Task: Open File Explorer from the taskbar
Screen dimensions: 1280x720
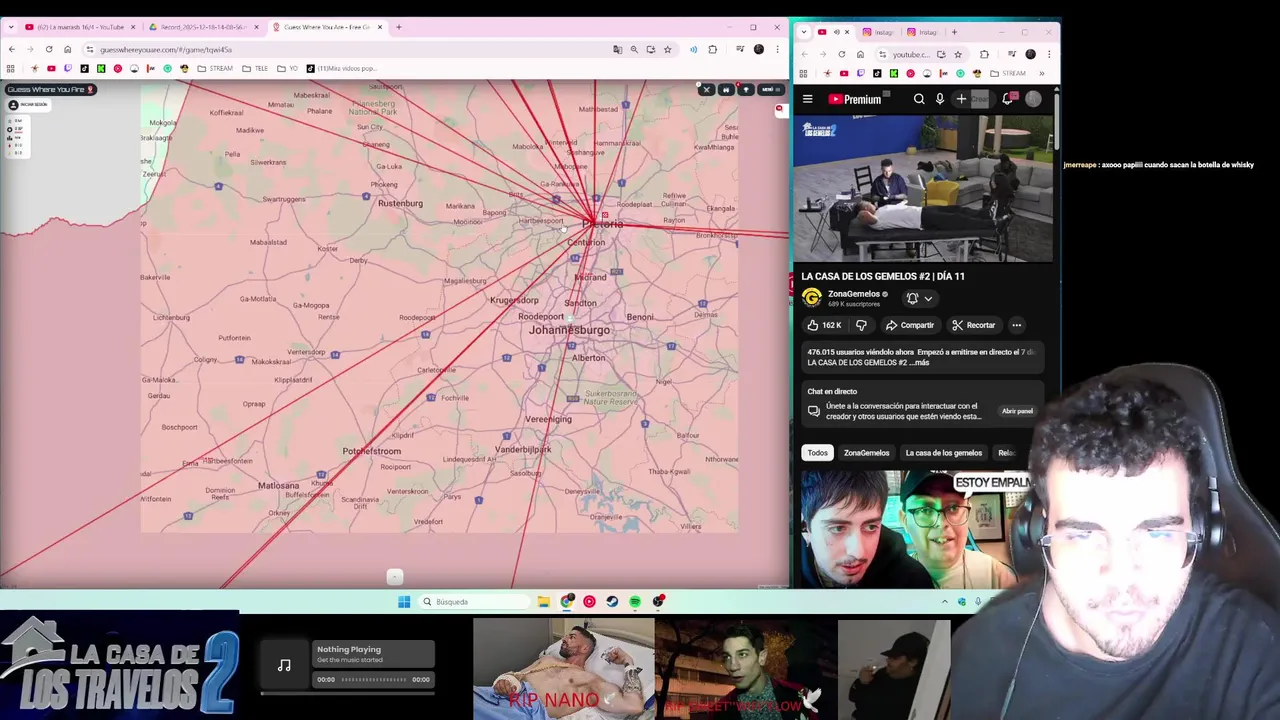Action: [543, 602]
